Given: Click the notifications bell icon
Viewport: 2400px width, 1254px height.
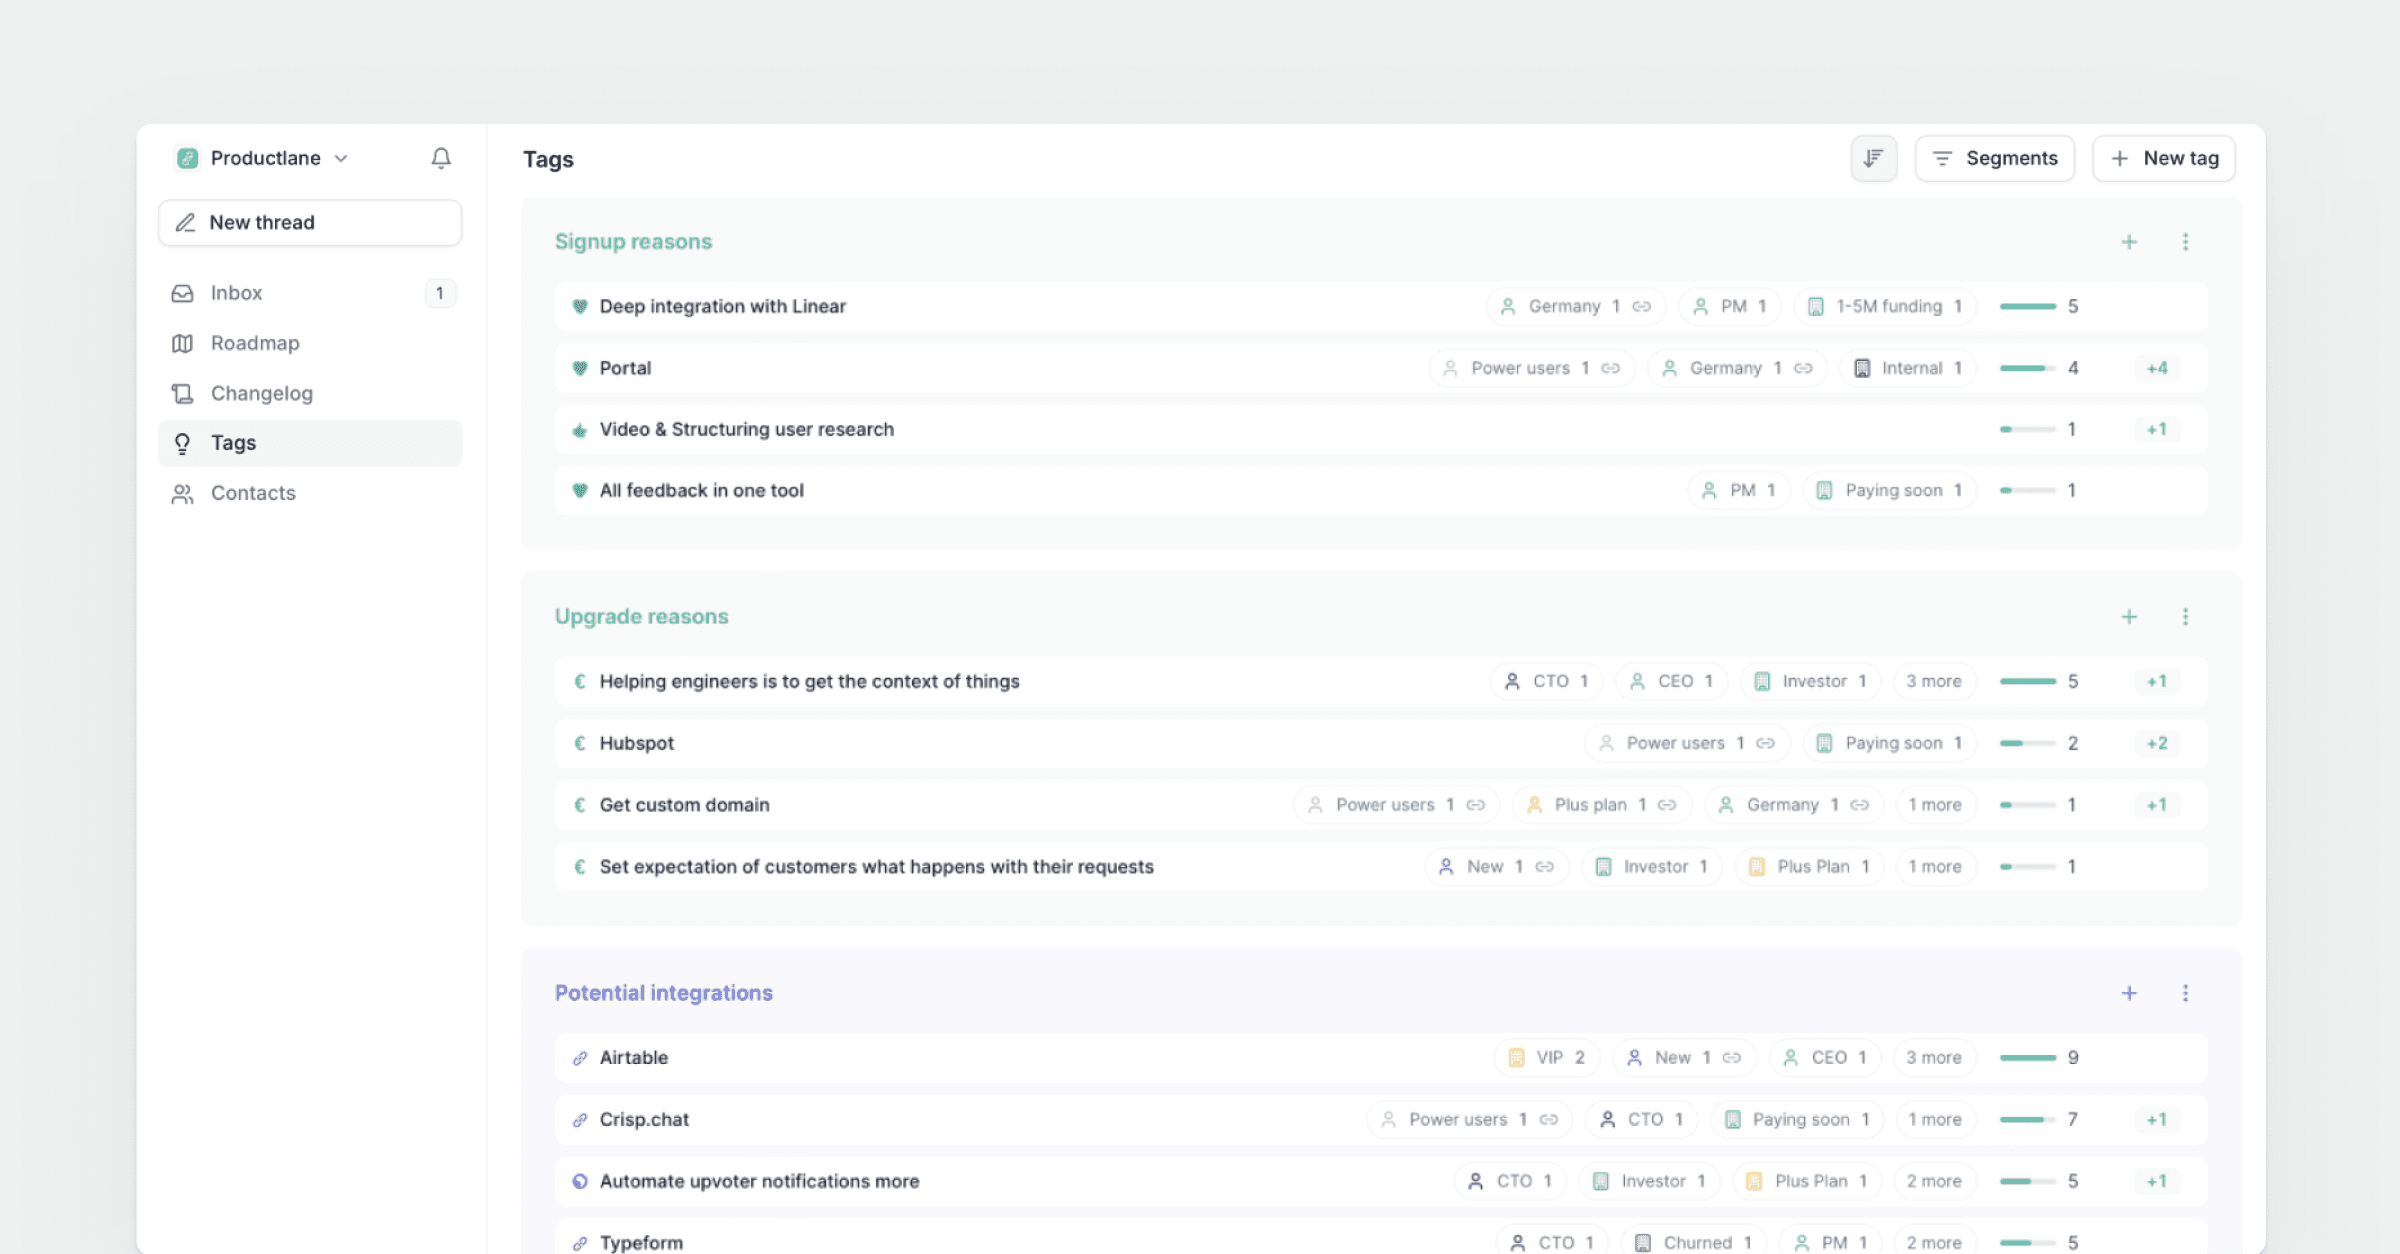Looking at the screenshot, I should pos(441,158).
